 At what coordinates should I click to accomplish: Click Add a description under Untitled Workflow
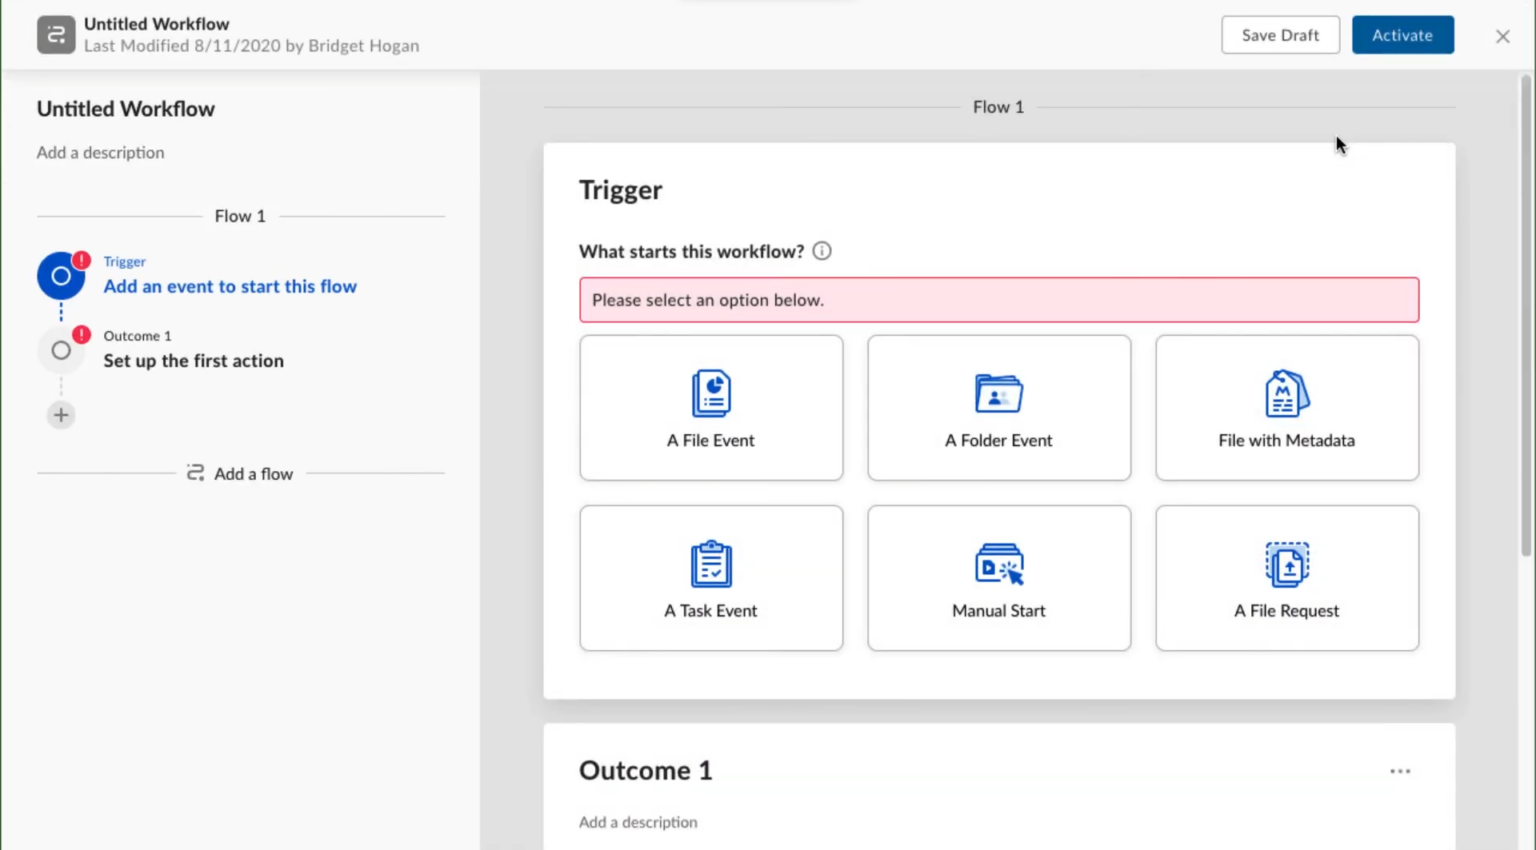point(100,152)
